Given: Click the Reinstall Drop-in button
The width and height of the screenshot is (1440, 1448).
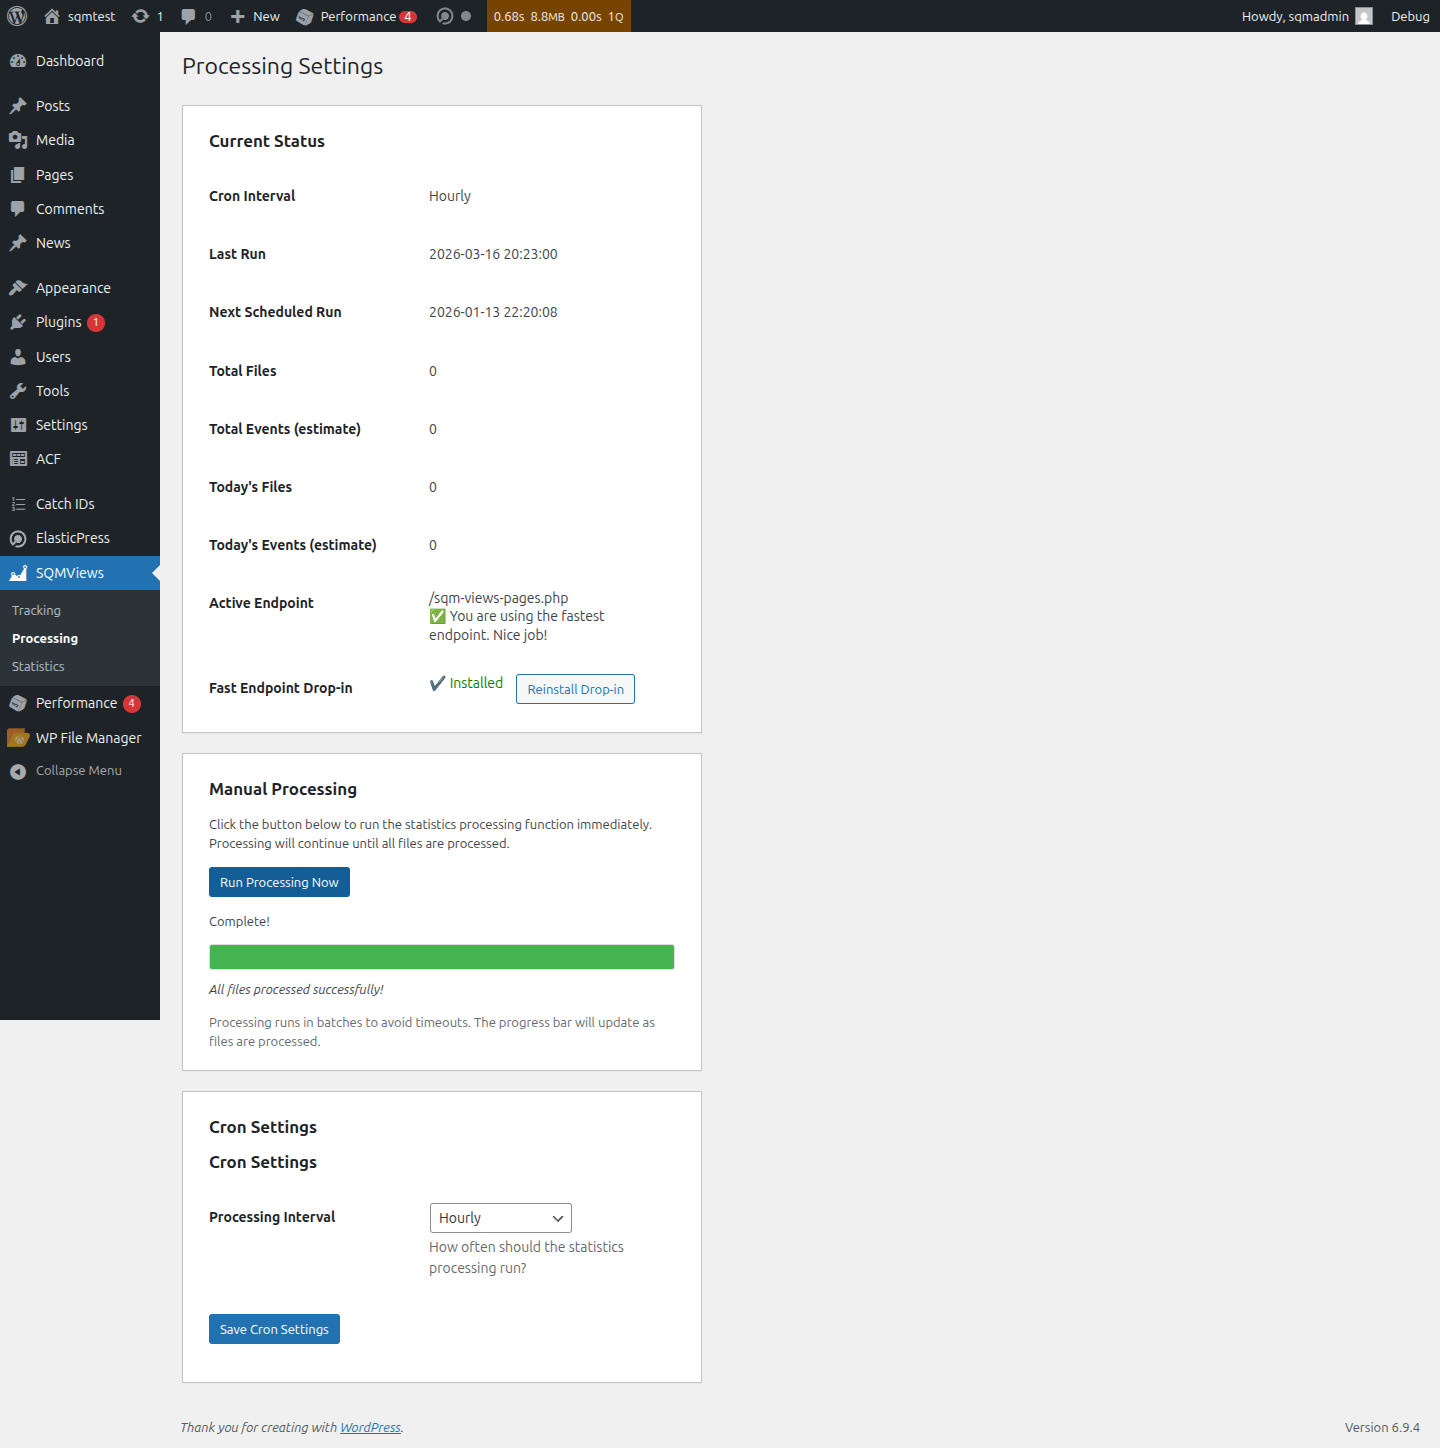Looking at the screenshot, I should pyautogui.click(x=575, y=689).
